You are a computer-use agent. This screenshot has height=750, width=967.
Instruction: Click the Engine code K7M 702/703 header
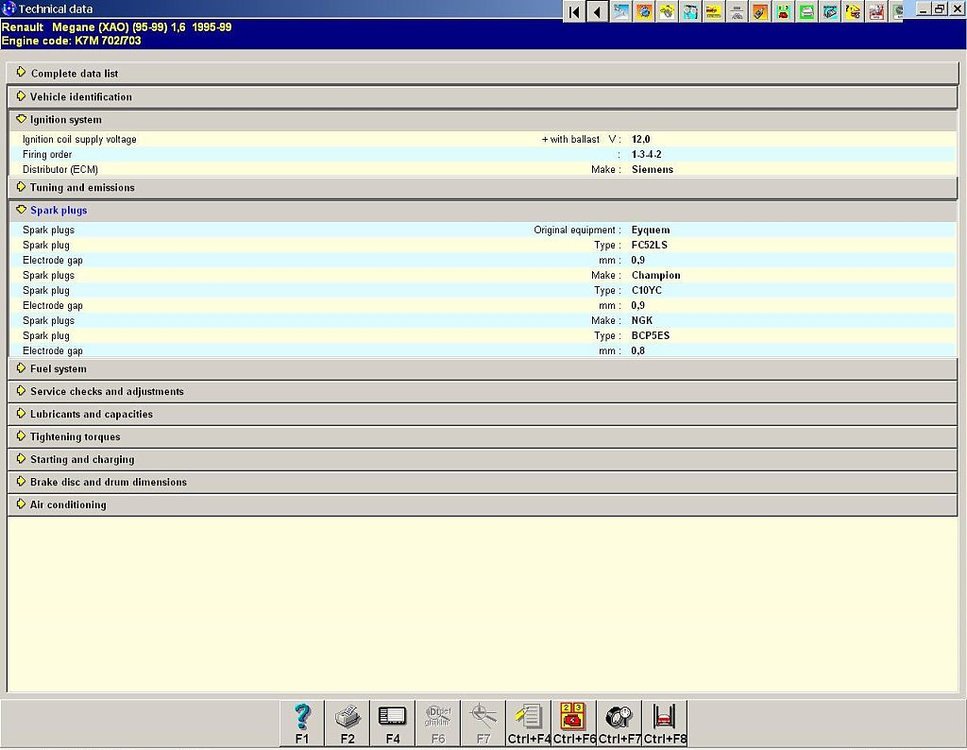click(x=72, y=41)
